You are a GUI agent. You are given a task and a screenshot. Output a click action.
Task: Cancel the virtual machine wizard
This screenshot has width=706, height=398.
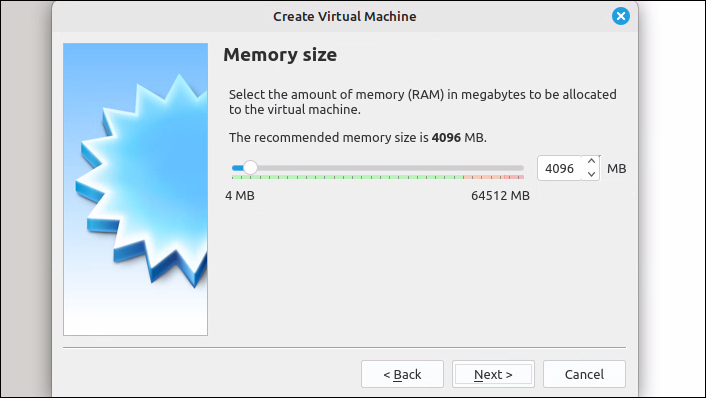click(584, 374)
